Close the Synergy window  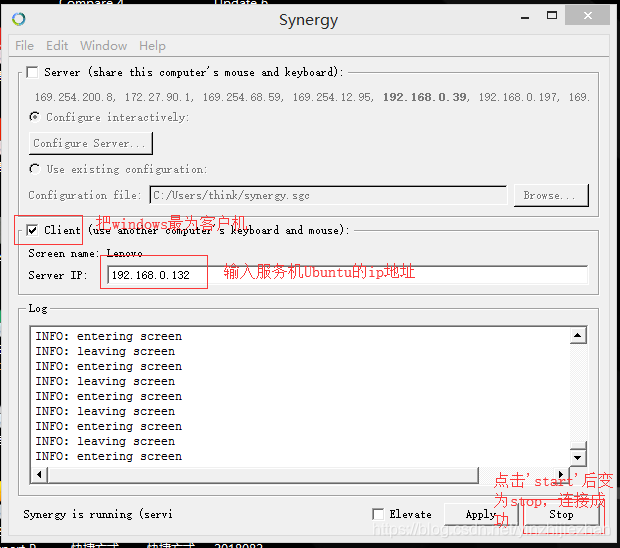pyautogui.click(x=587, y=15)
